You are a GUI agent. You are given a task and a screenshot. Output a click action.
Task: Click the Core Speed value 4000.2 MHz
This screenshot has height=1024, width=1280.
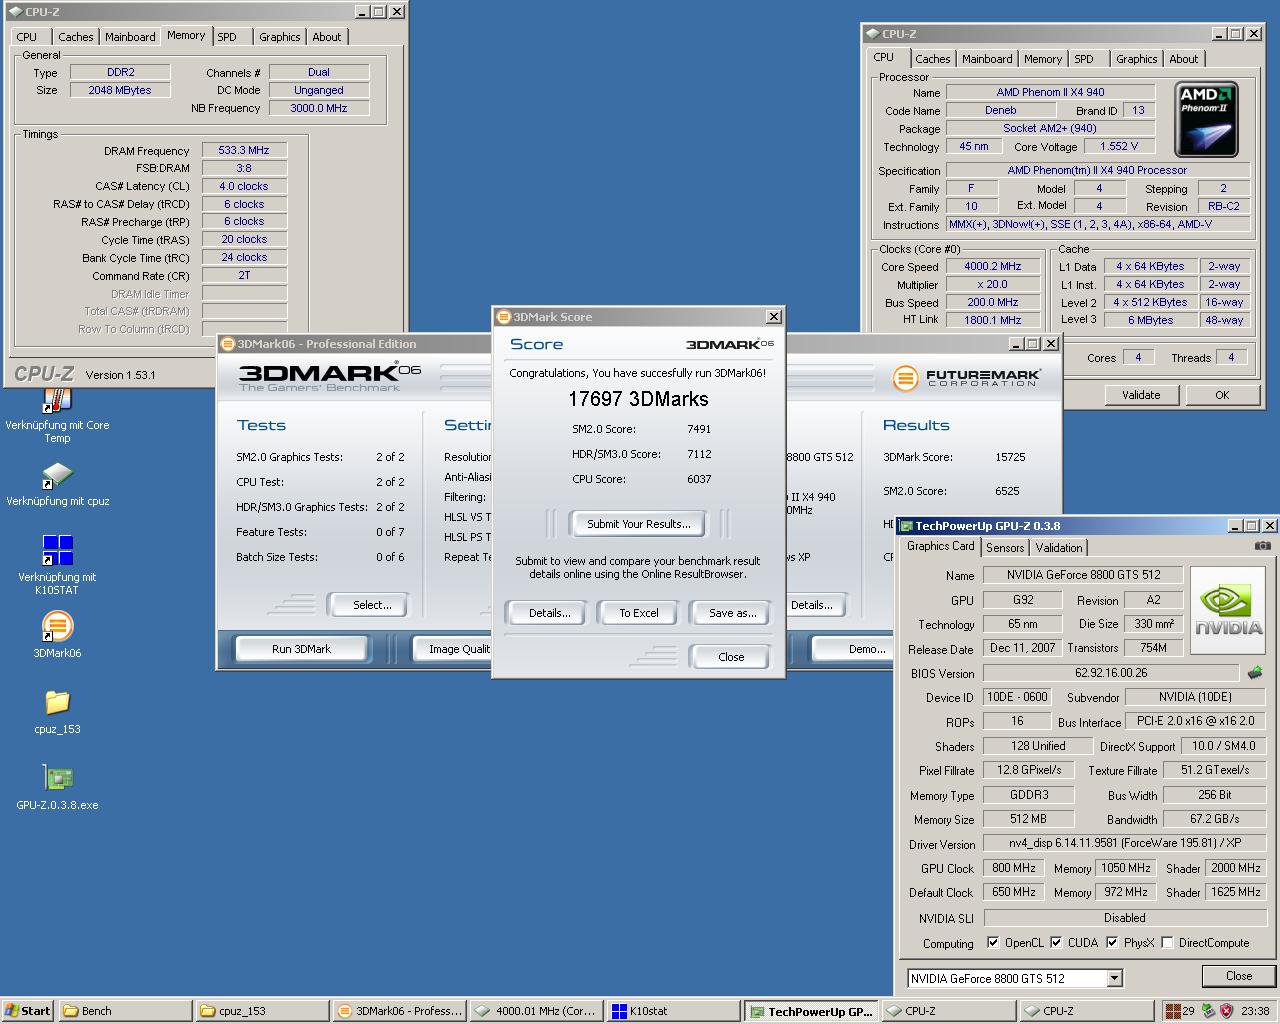pos(993,266)
